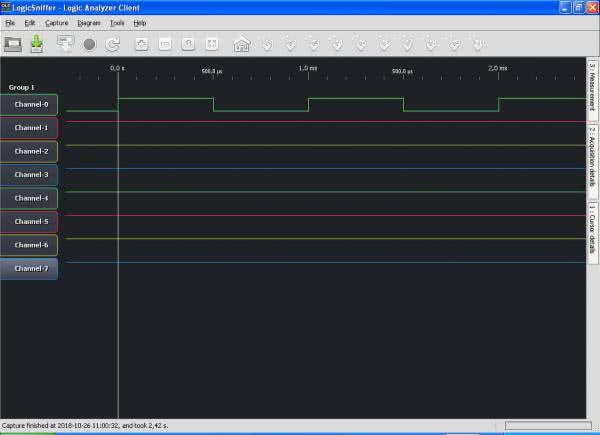Click the house-shaped Go to trigger icon
600x435 pixels.
tap(241, 44)
